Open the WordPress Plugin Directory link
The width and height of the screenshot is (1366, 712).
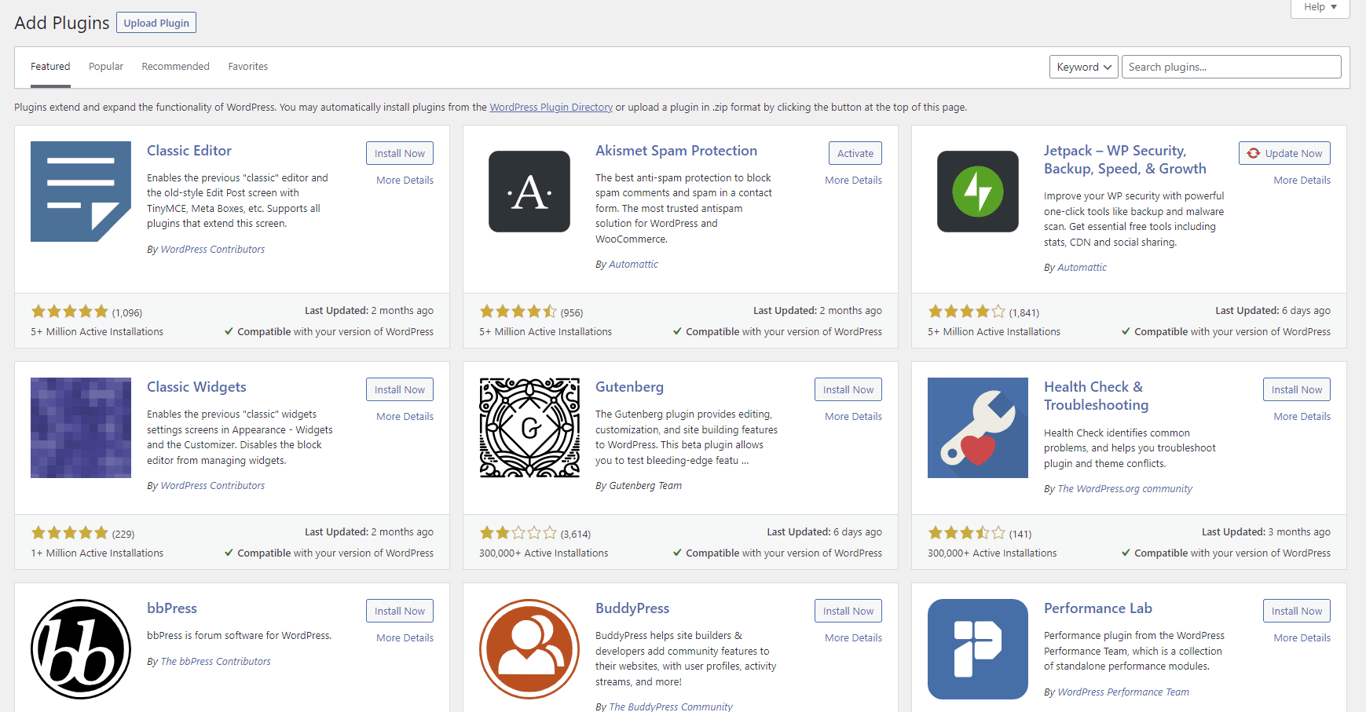pyautogui.click(x=551, y=106)
